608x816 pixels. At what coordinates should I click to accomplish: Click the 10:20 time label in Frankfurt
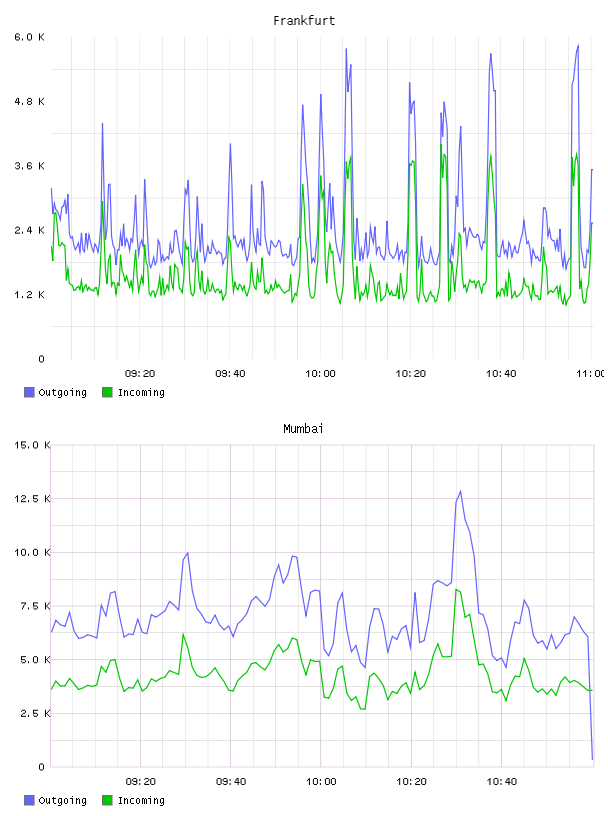(411, 374)
